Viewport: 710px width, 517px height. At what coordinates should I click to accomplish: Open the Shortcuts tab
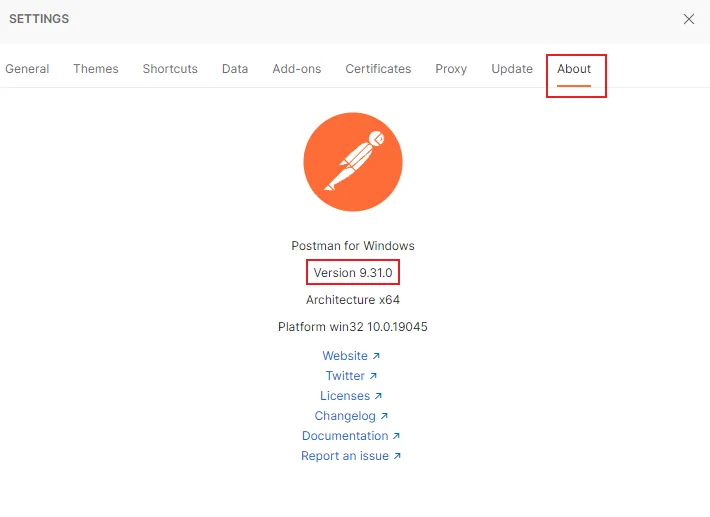(170, 69)
